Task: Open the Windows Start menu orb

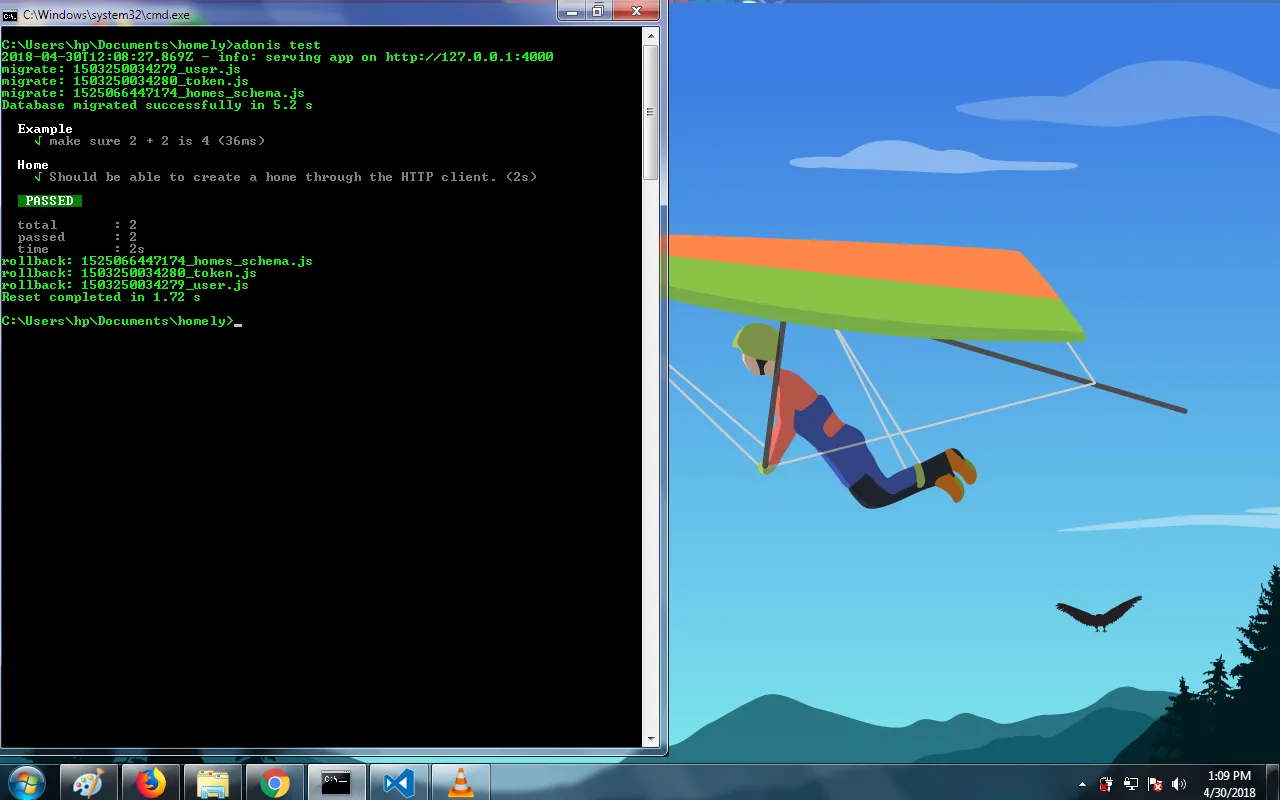Action: [28, 782]
